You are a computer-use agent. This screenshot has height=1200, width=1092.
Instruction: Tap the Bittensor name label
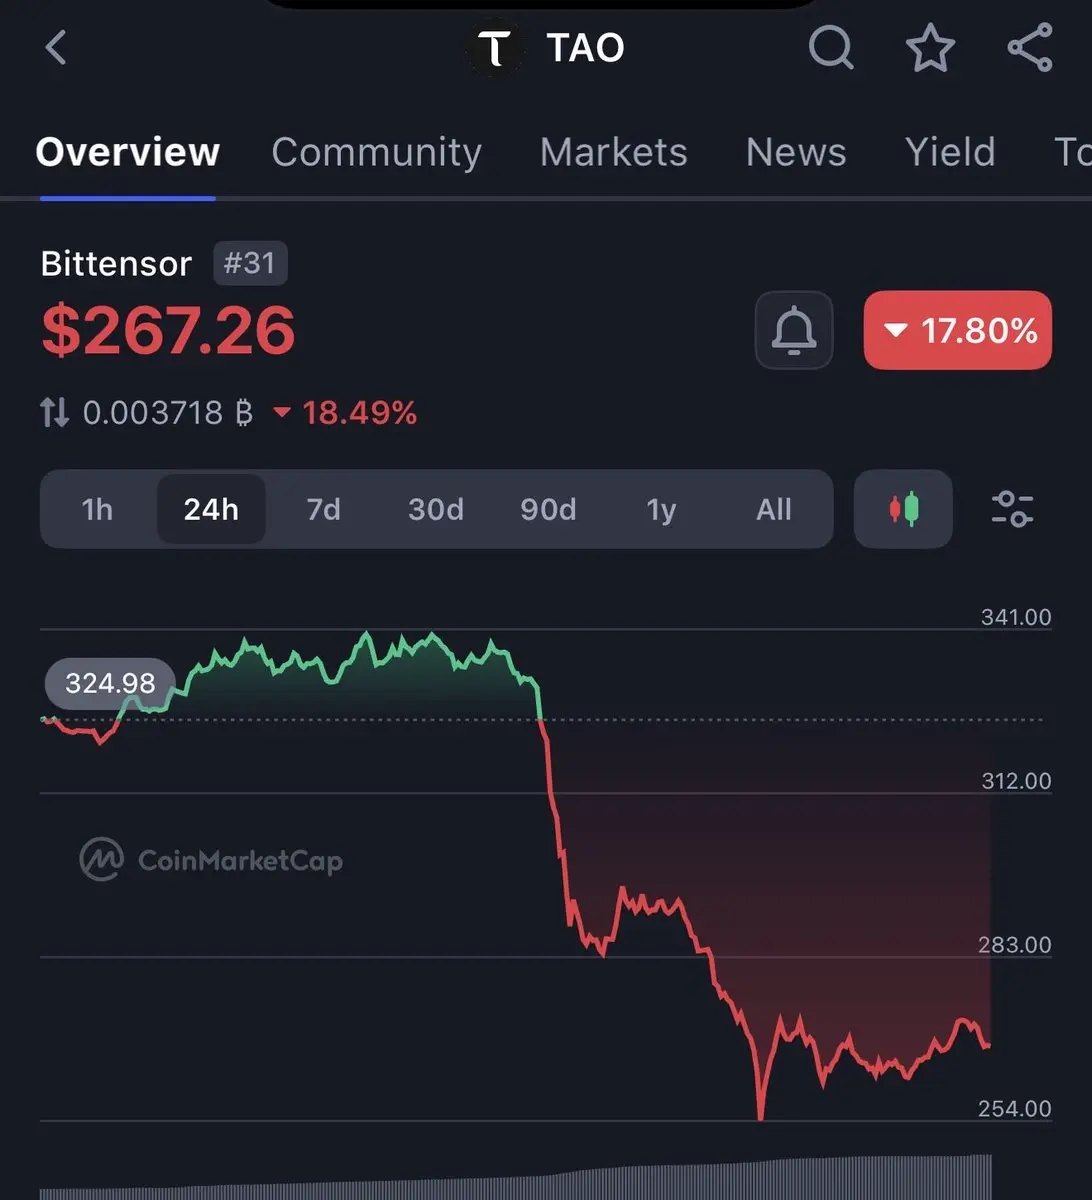click(116, 263)
